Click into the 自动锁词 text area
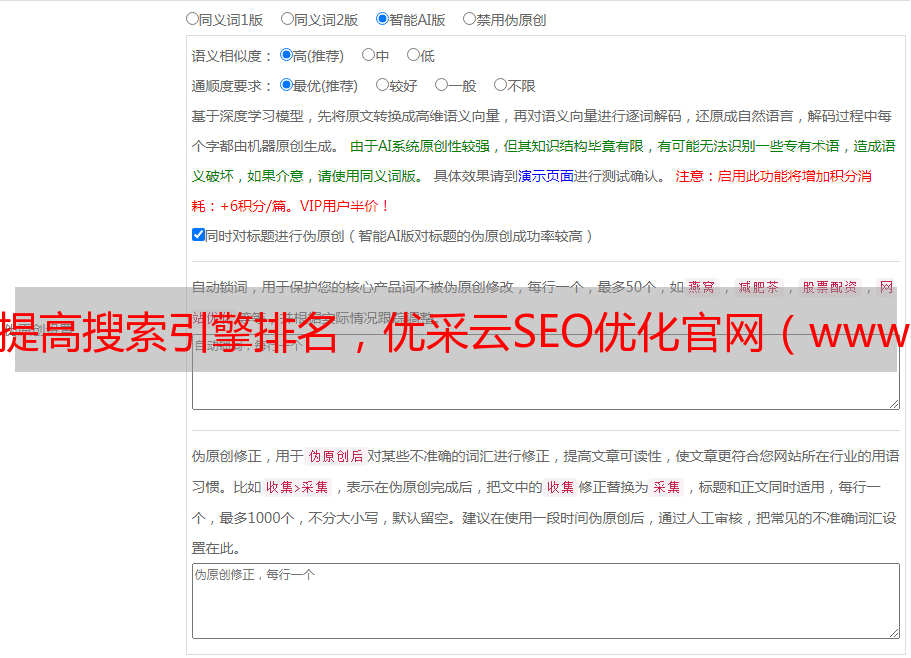Viewport: 911px width, 658px height. 546,372
